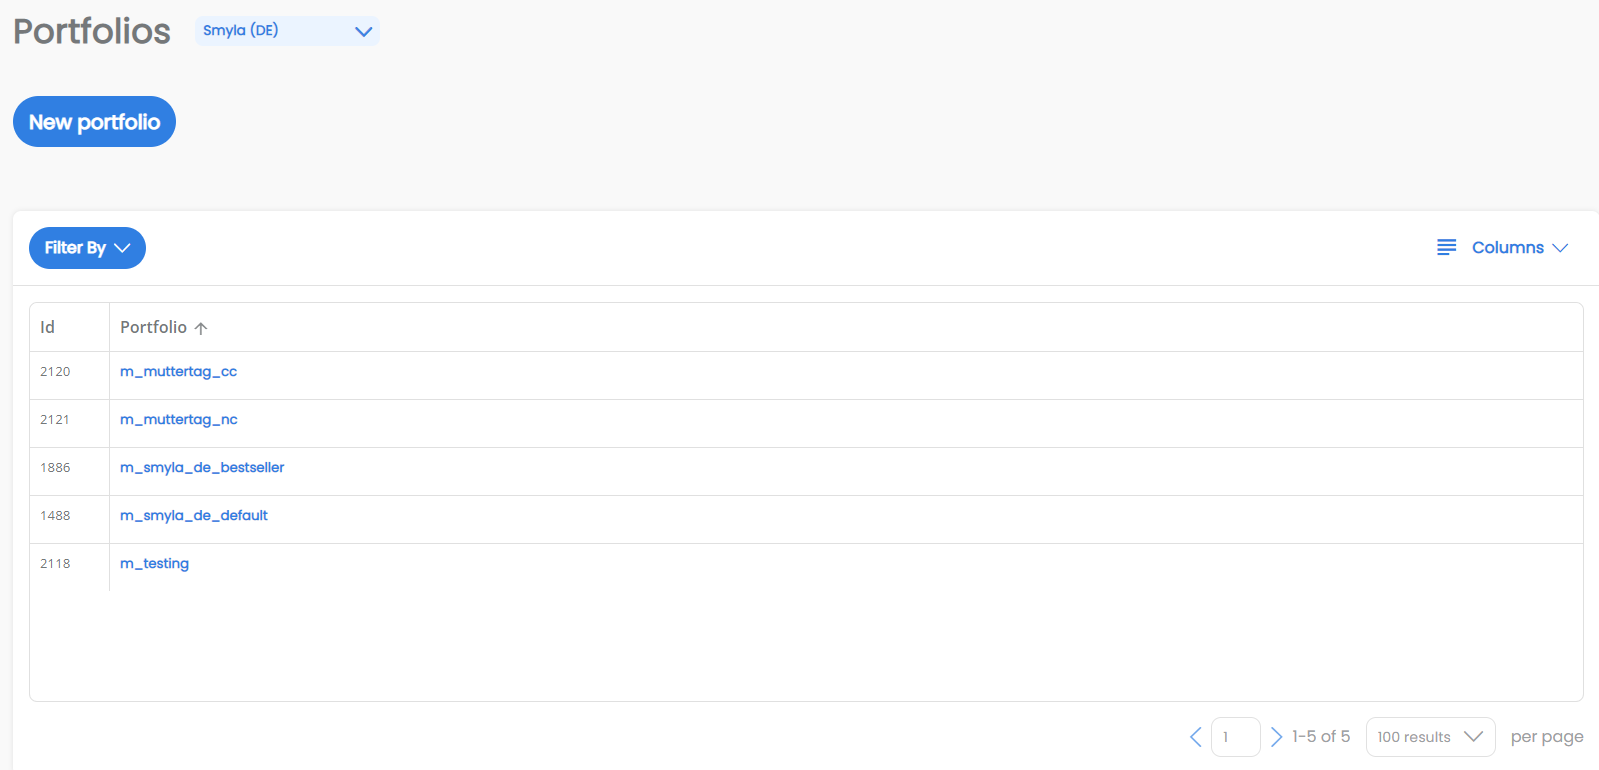Click the next page chevron

pyautogui.click(x=1277, y=736)
